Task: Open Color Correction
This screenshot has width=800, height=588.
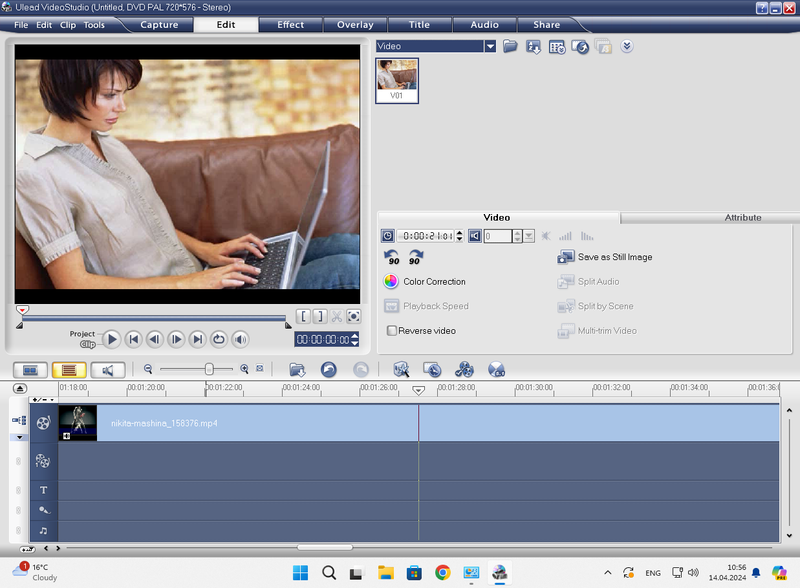Action: coord(424,281)
